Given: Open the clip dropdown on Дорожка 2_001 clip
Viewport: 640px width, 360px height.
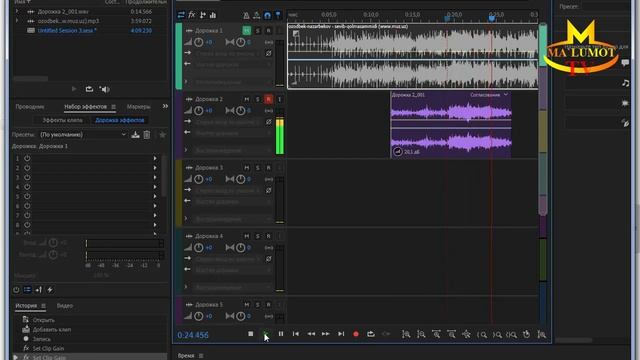Looking at the screenshot, I should click(x=506, y=95).
